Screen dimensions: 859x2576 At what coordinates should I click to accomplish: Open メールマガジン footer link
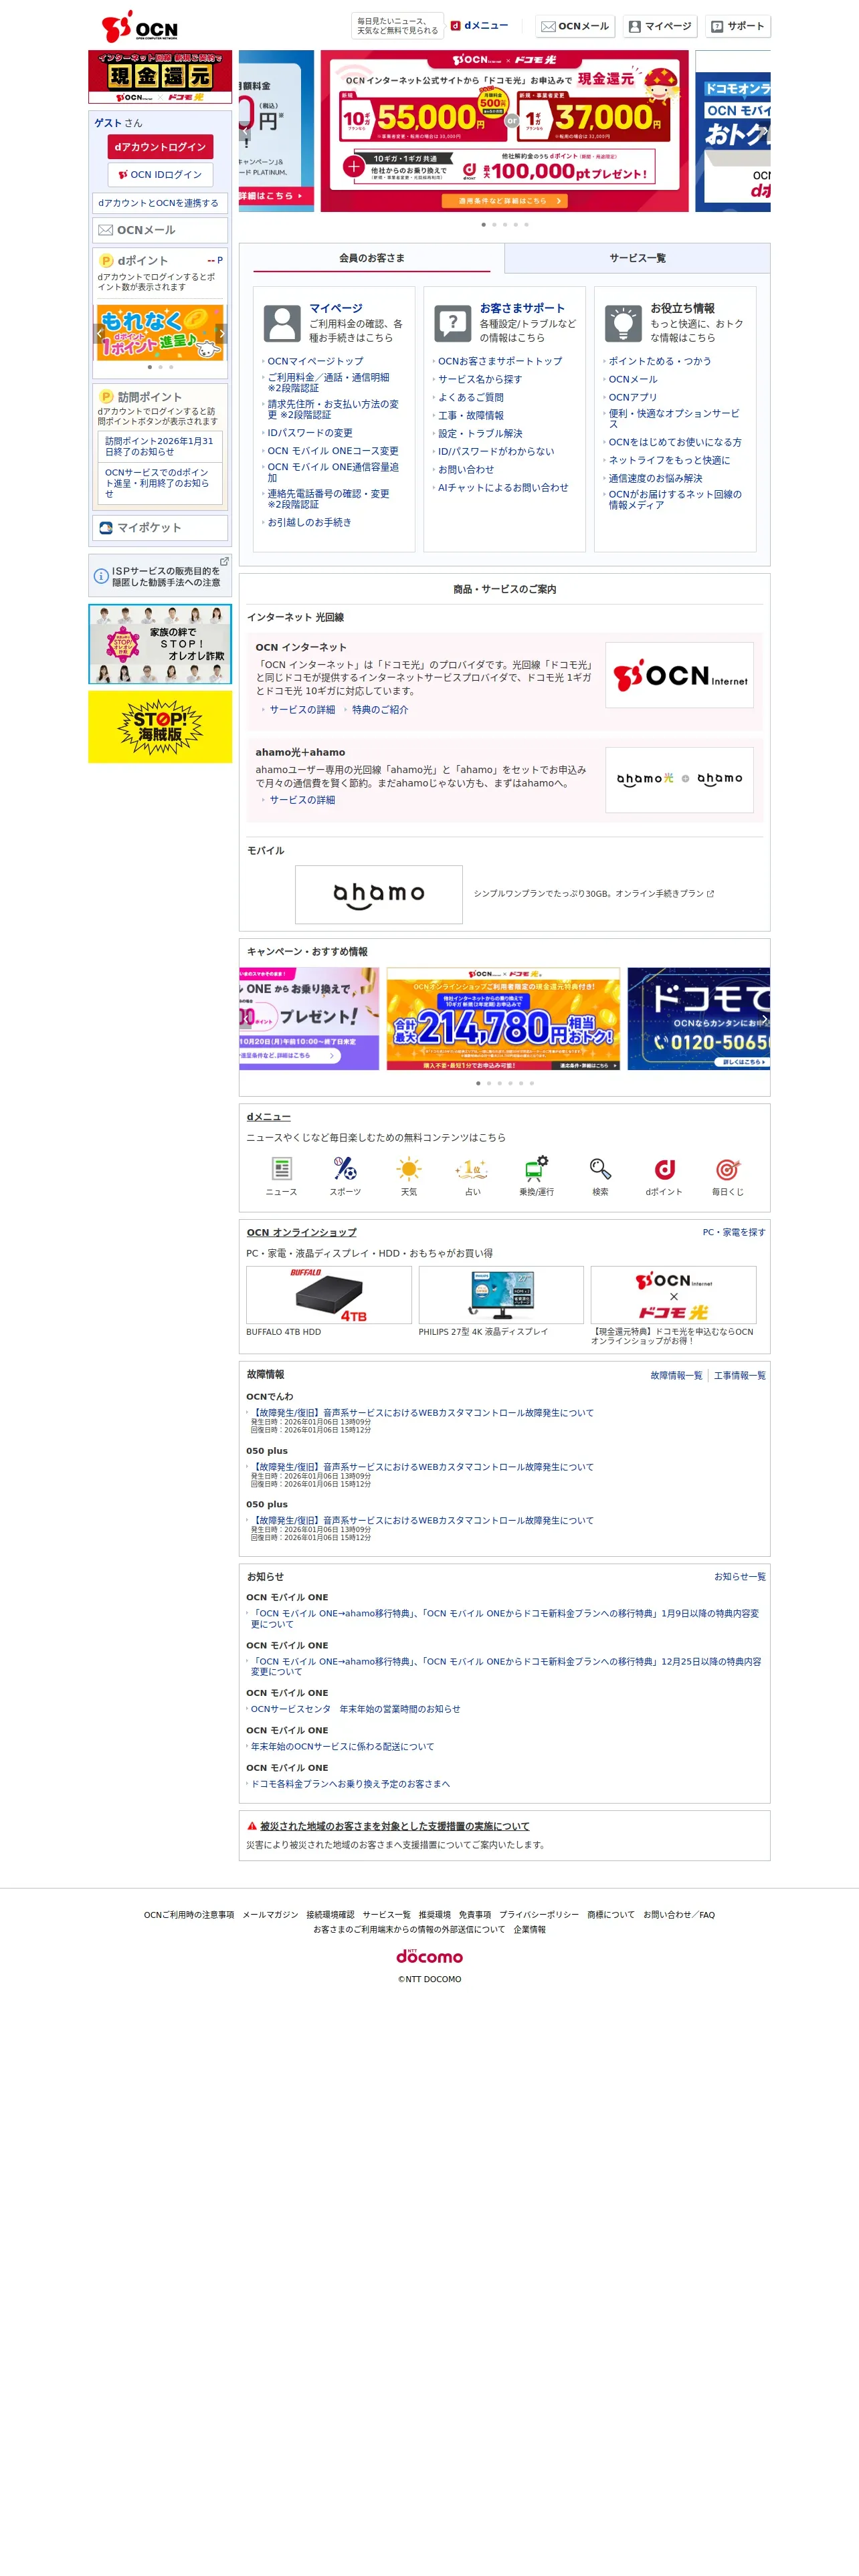pos(270,1915)
